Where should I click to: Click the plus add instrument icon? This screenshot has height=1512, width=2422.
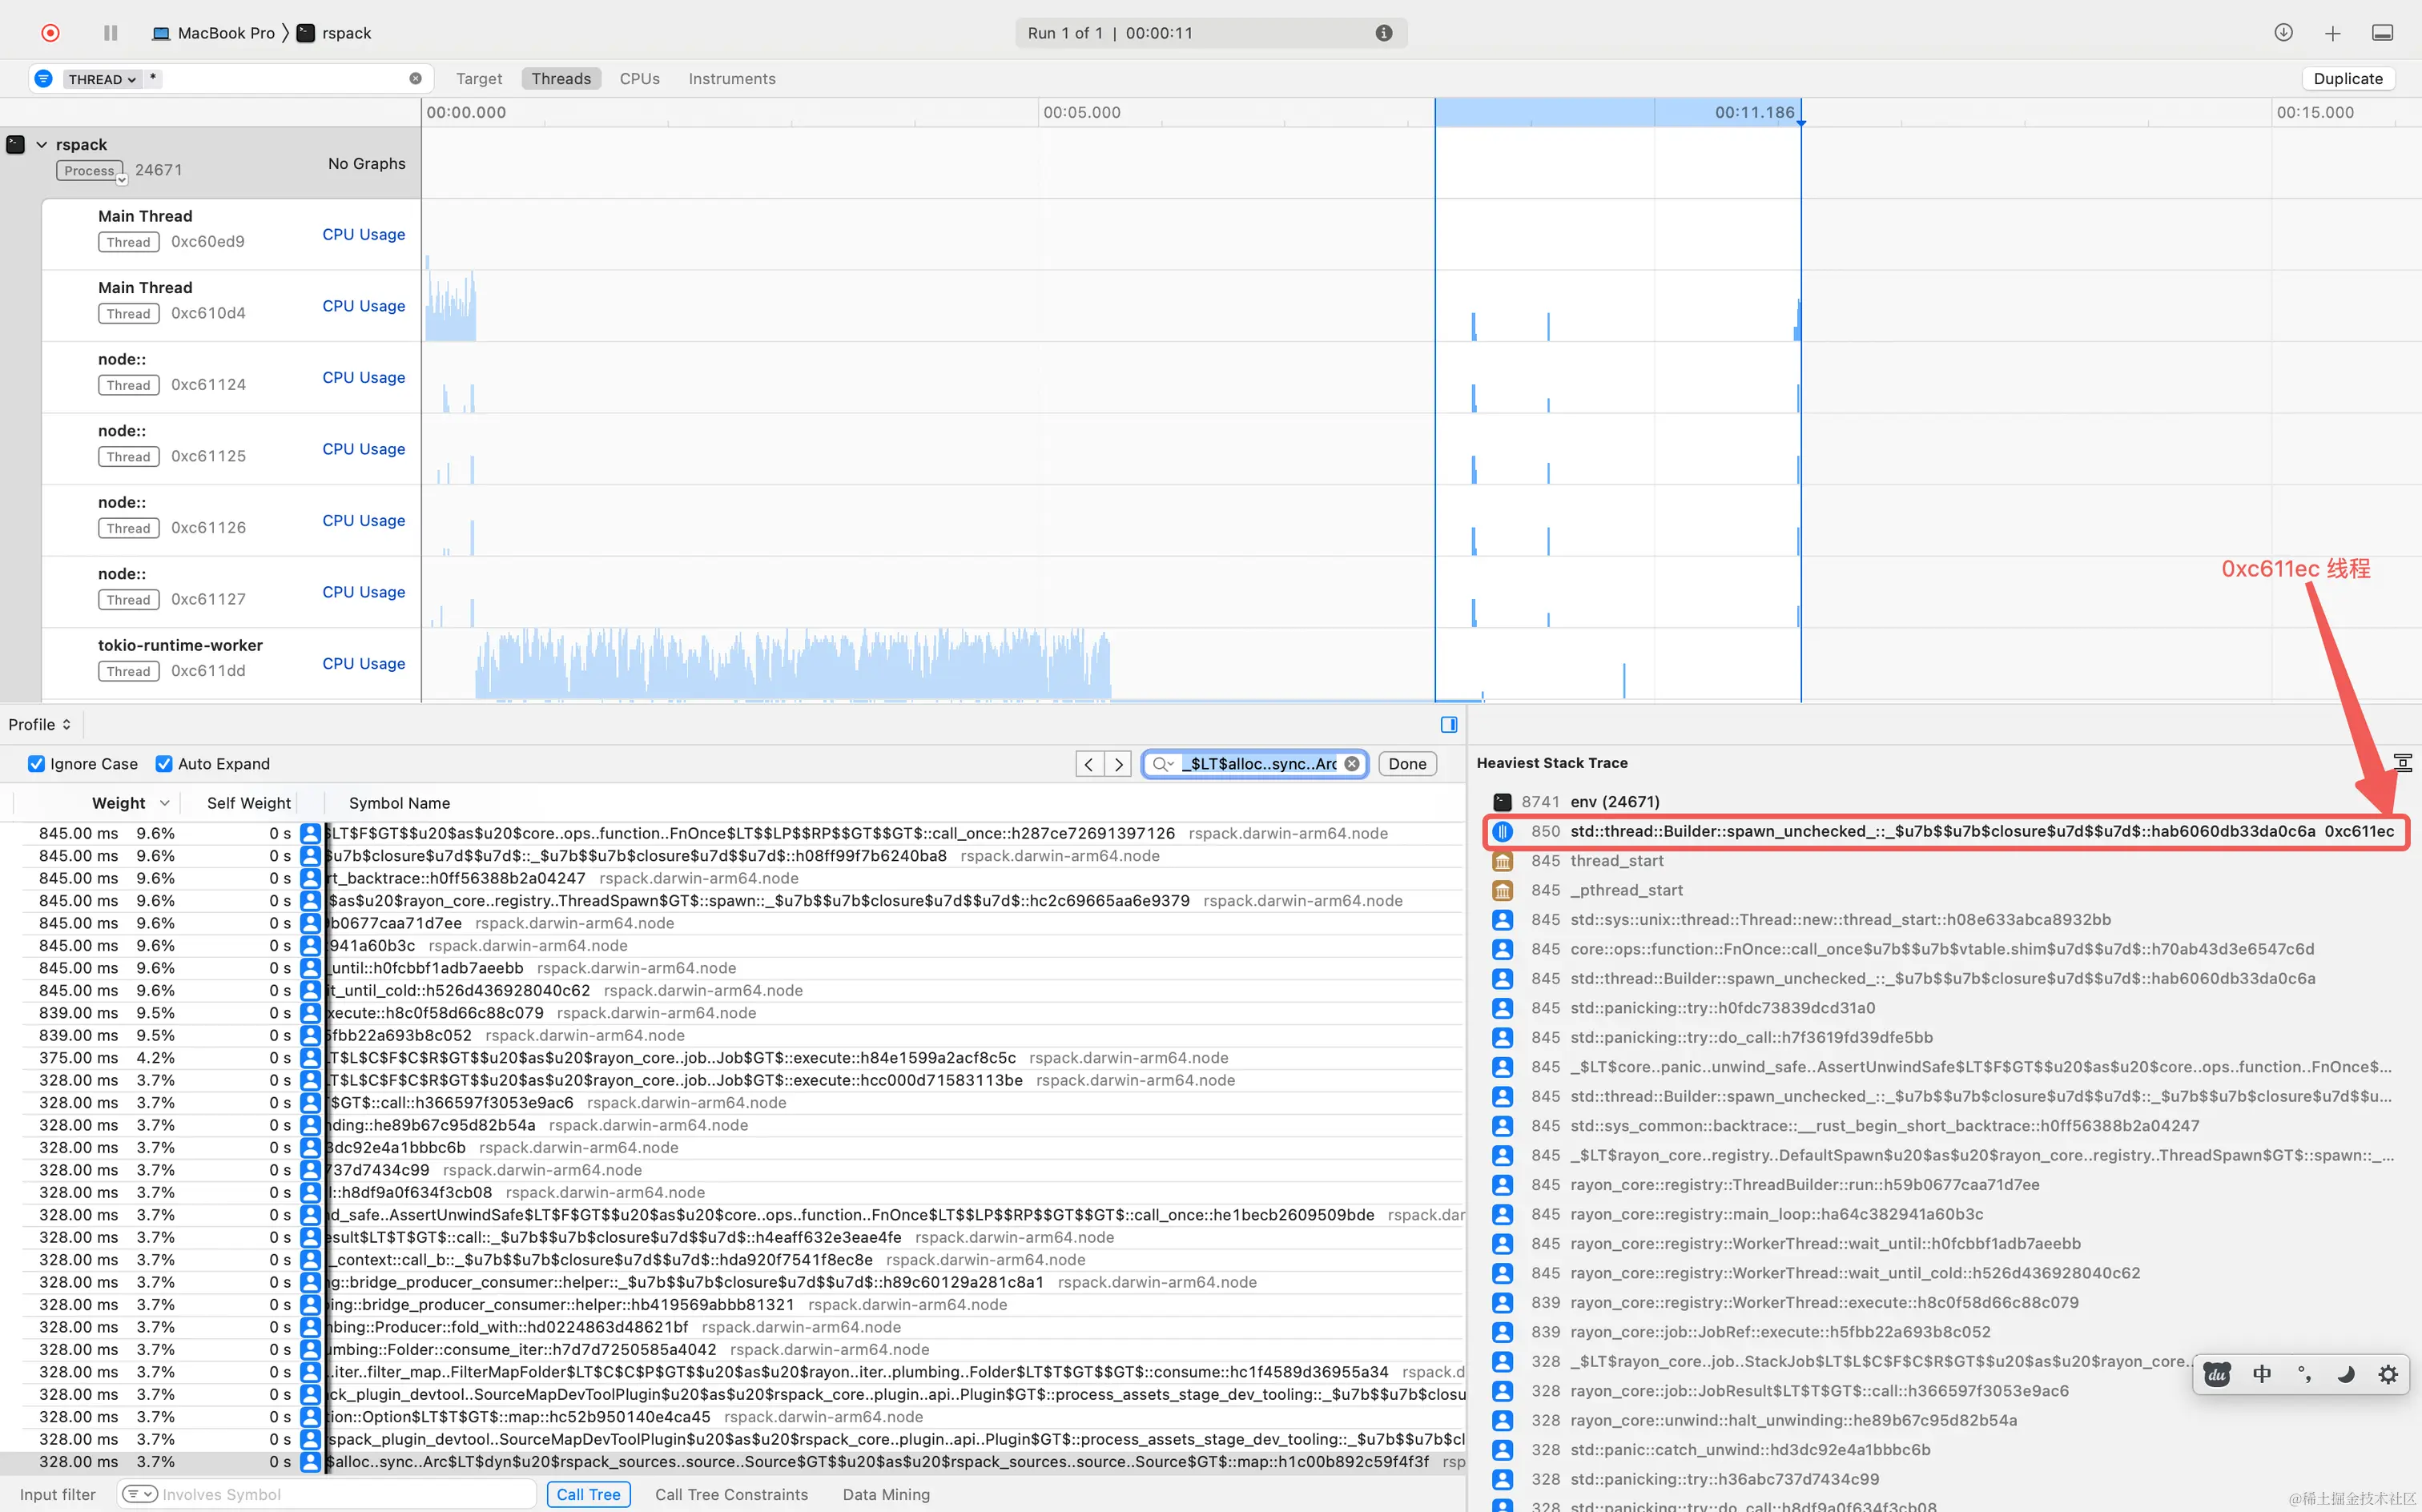pos(2332,33)
